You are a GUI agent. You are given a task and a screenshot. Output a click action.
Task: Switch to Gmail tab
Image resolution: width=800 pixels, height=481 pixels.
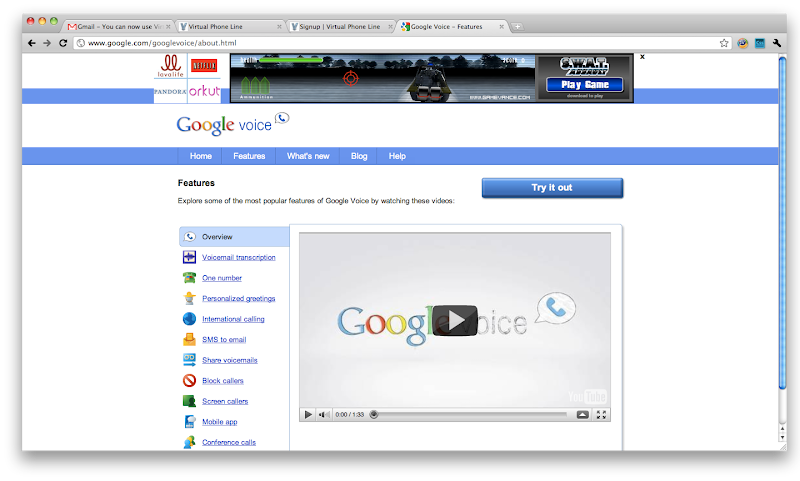pos(118,27)
